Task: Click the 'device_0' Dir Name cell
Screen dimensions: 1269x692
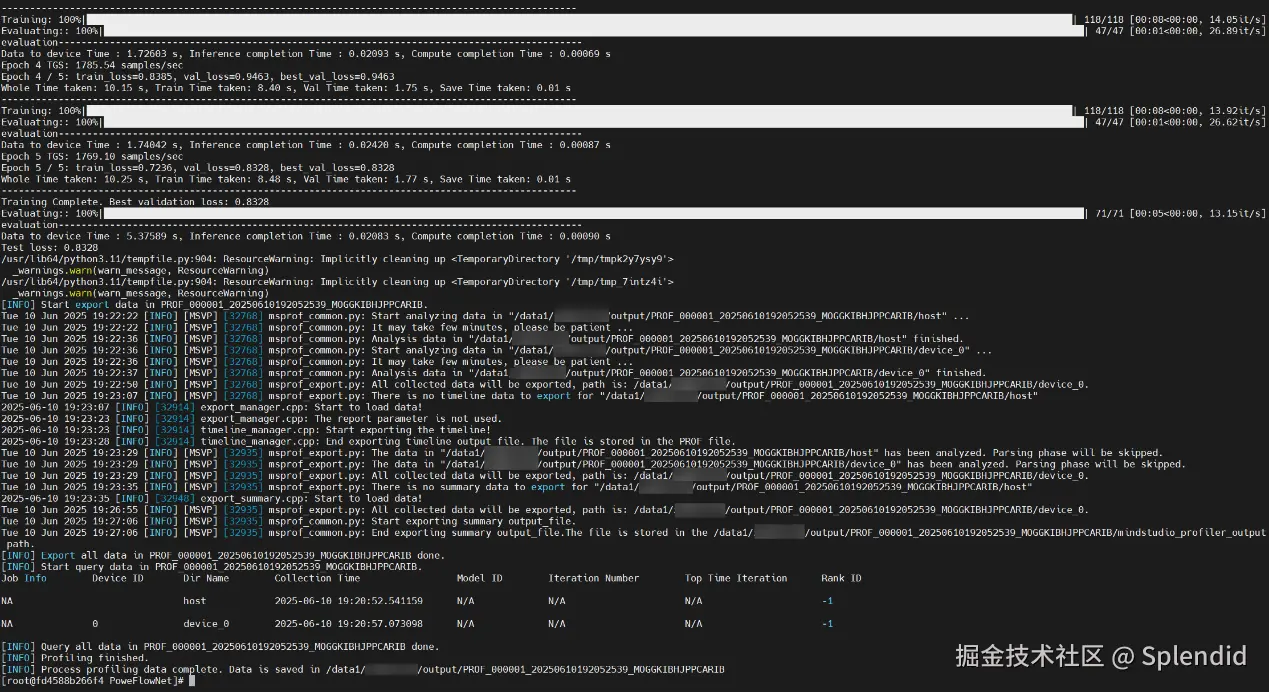Action: pyautogui.click(x=206, y=624)
